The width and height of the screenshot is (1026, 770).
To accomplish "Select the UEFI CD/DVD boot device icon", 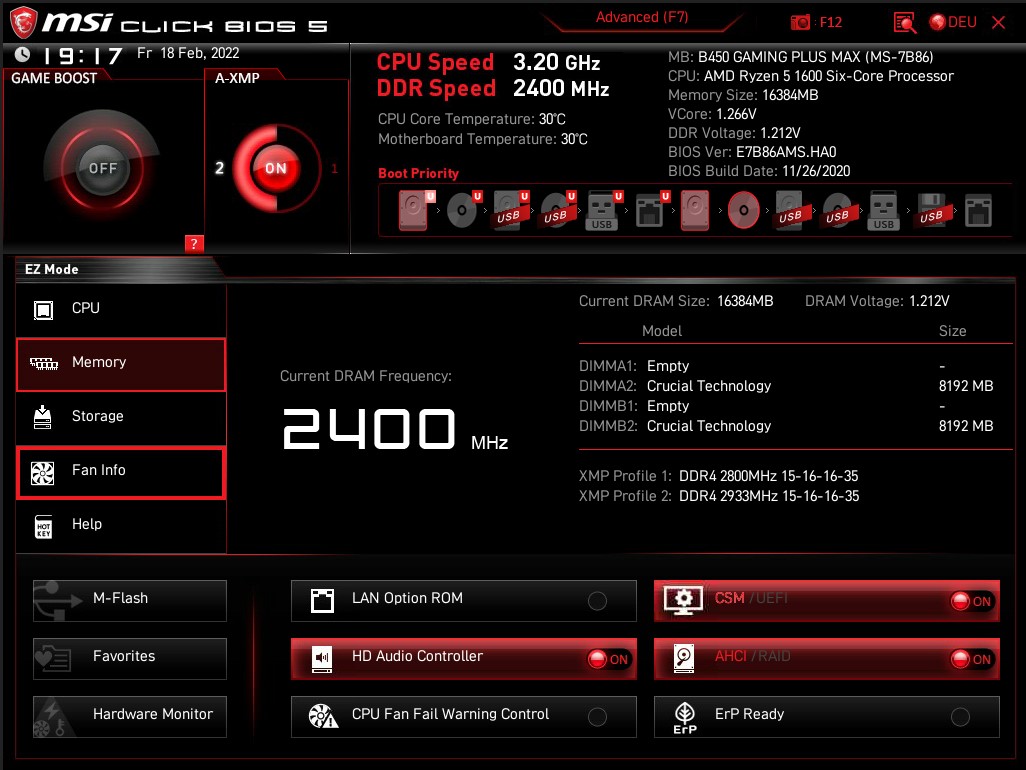I will pyautogui.click(x=463, y=210).
